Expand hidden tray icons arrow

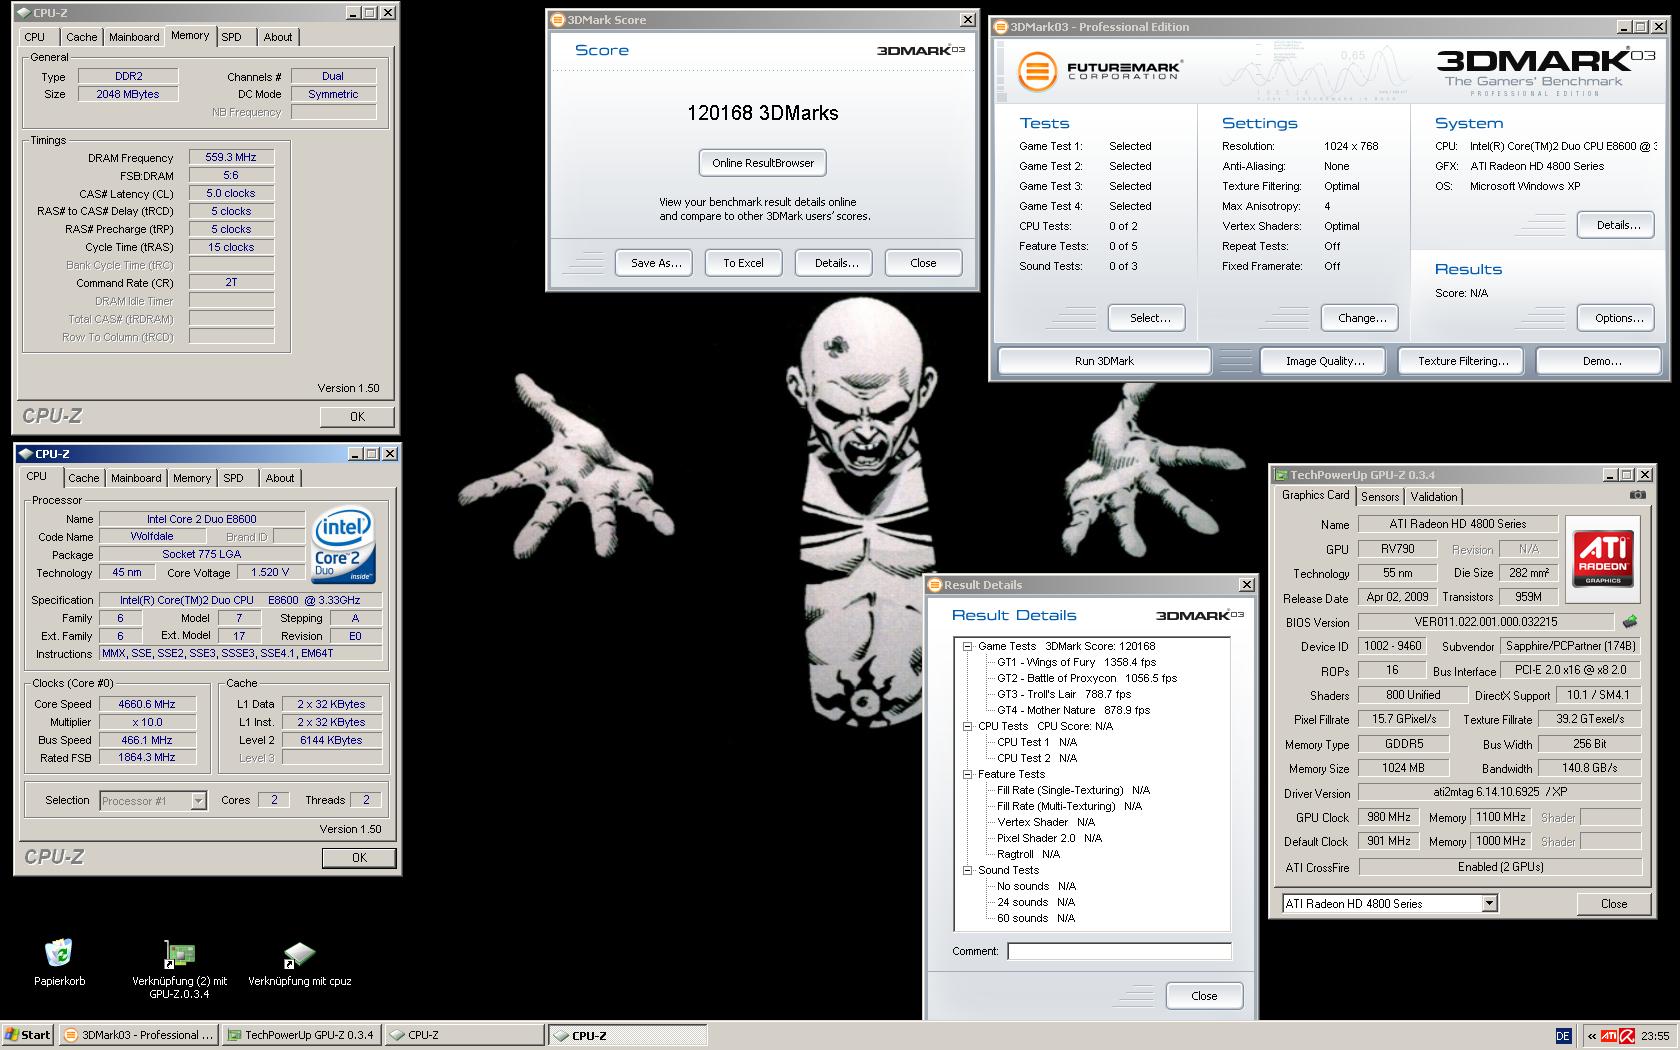pyautogui.click(x=1591, y=1036)
